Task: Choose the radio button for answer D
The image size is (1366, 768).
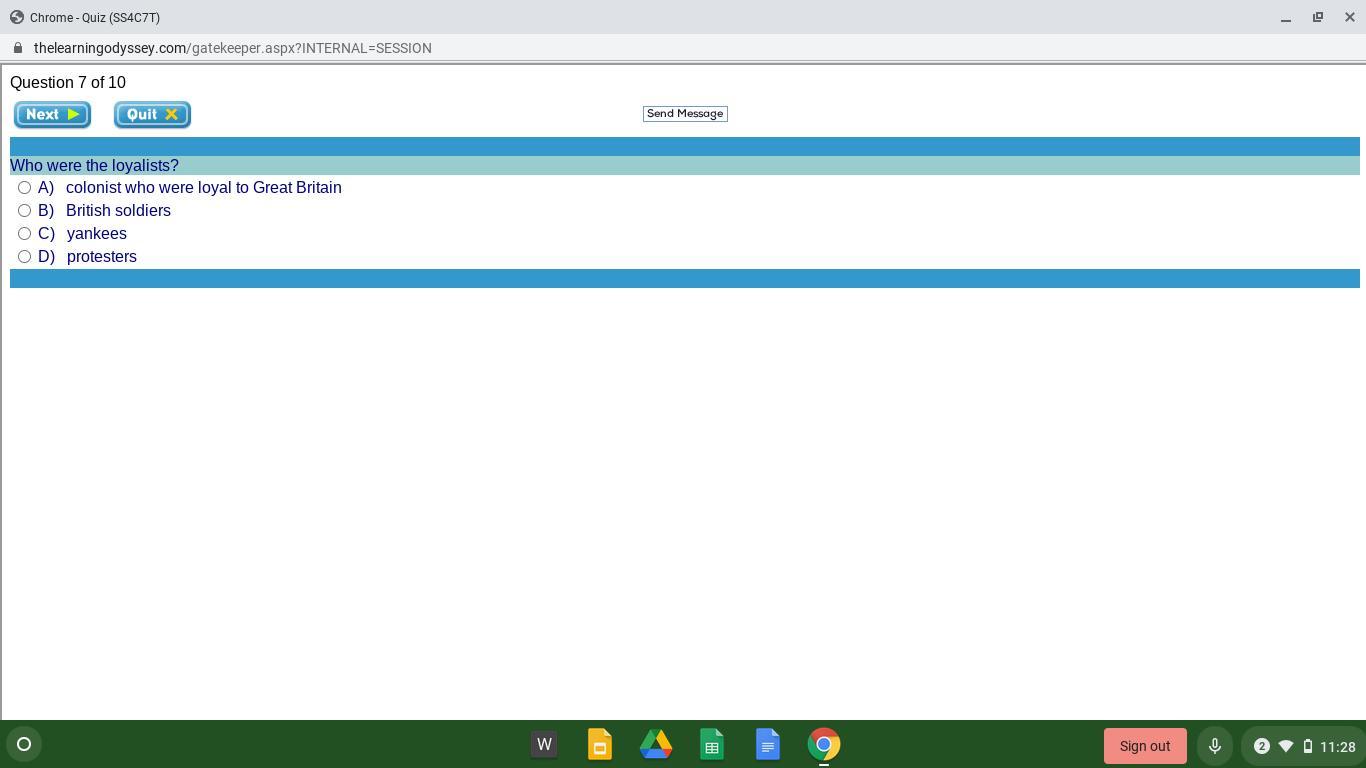Action: 25,256
